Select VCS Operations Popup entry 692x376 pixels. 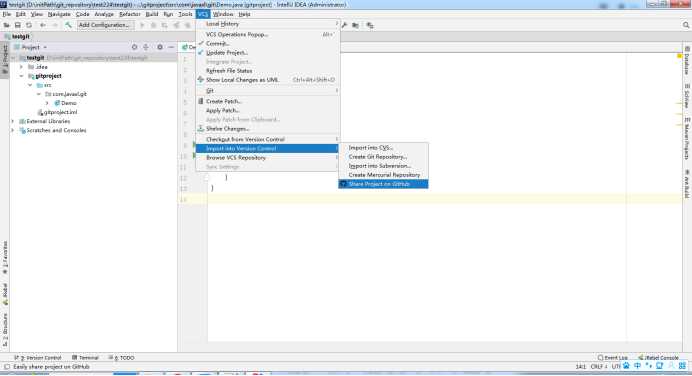(268, 34)
